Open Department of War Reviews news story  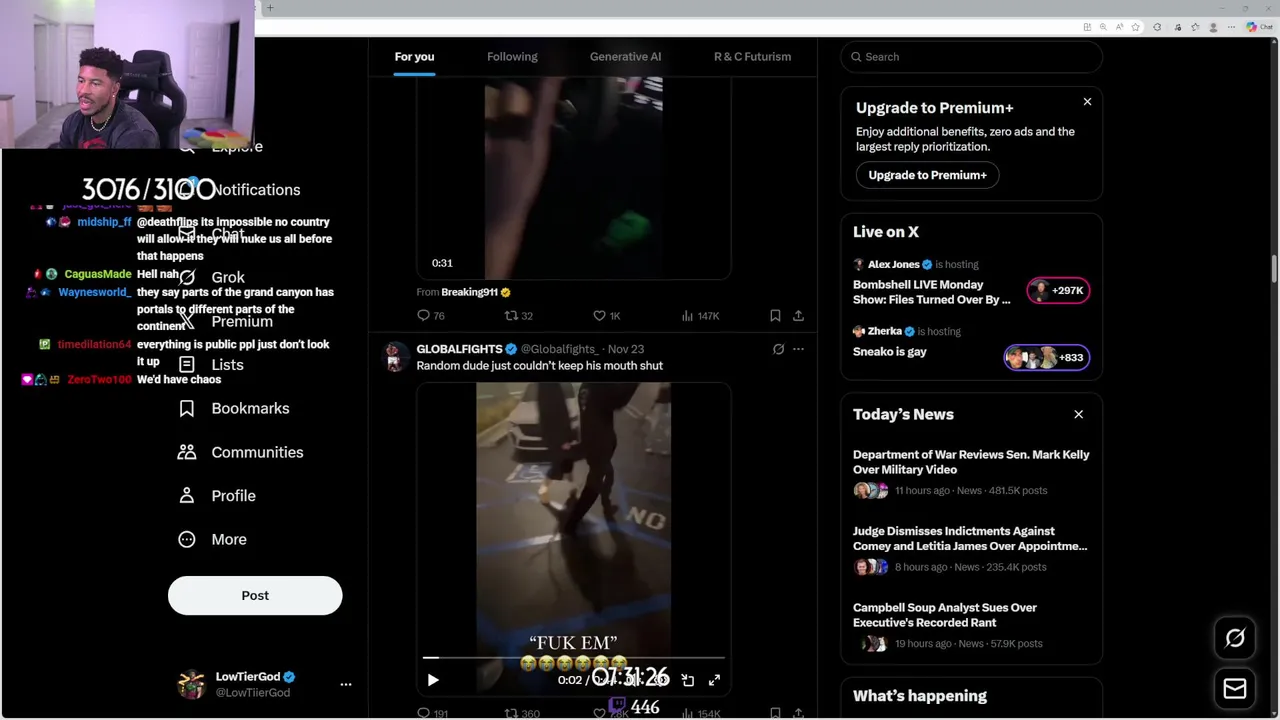coord(971,462)
